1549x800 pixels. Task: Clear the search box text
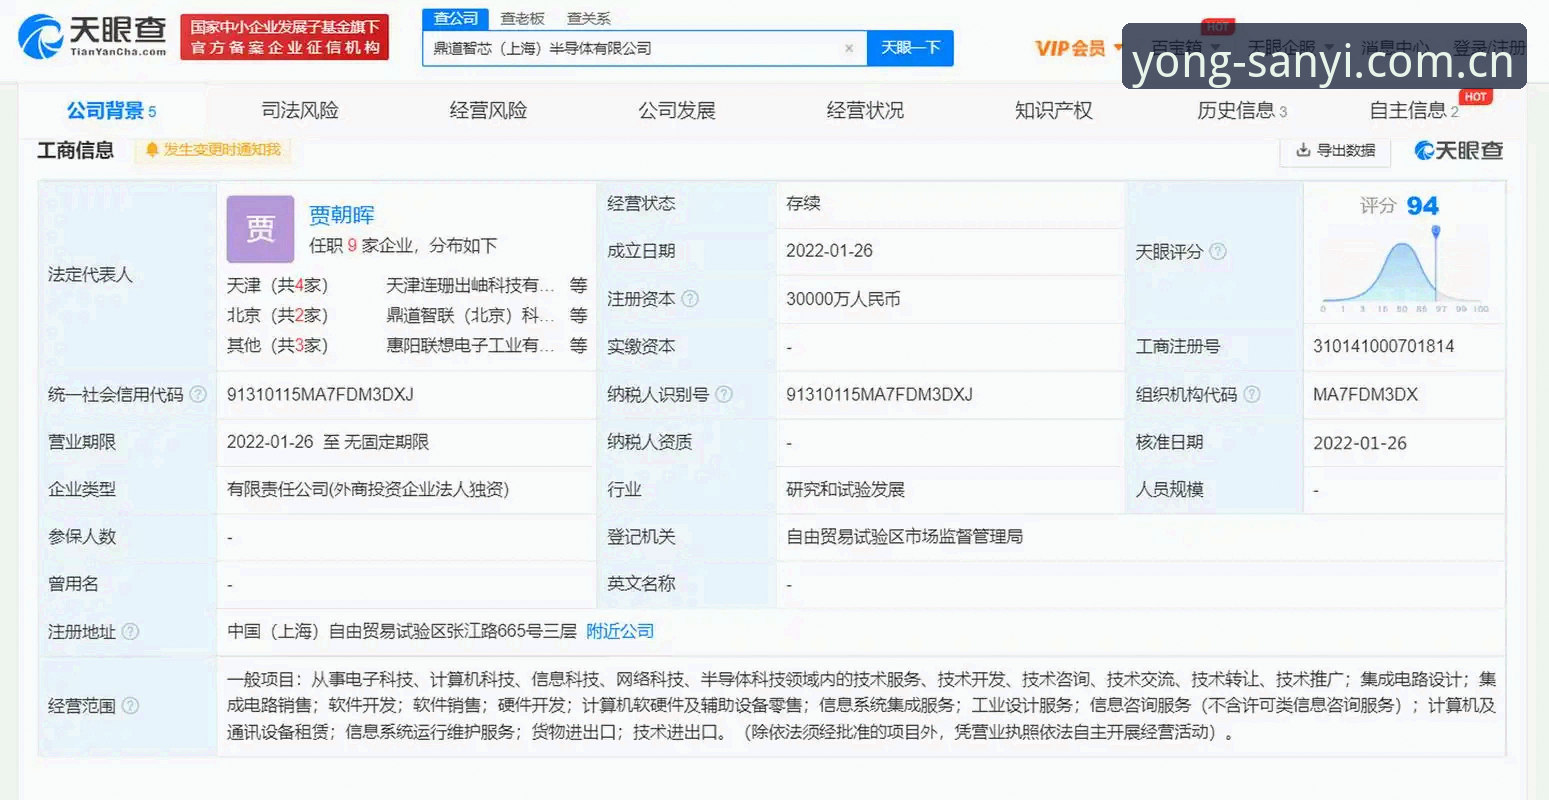click(849, 48)
